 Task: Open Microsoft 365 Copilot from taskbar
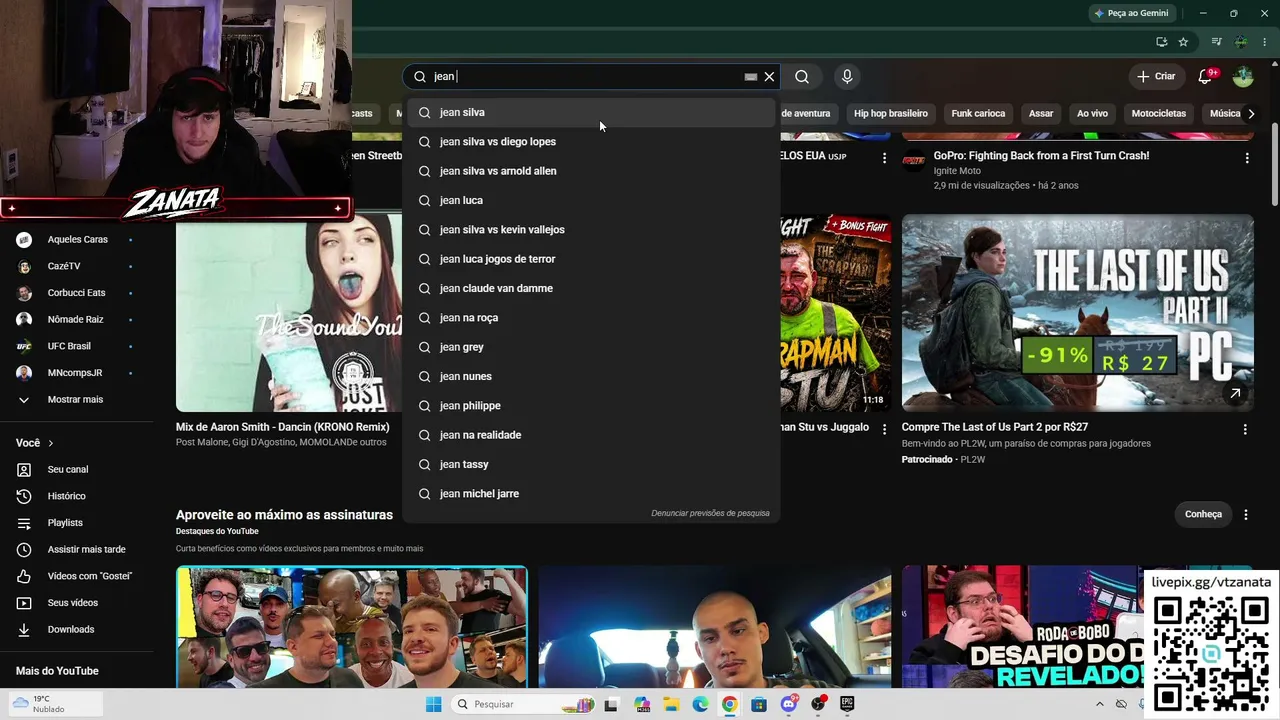tap(642, 704)
